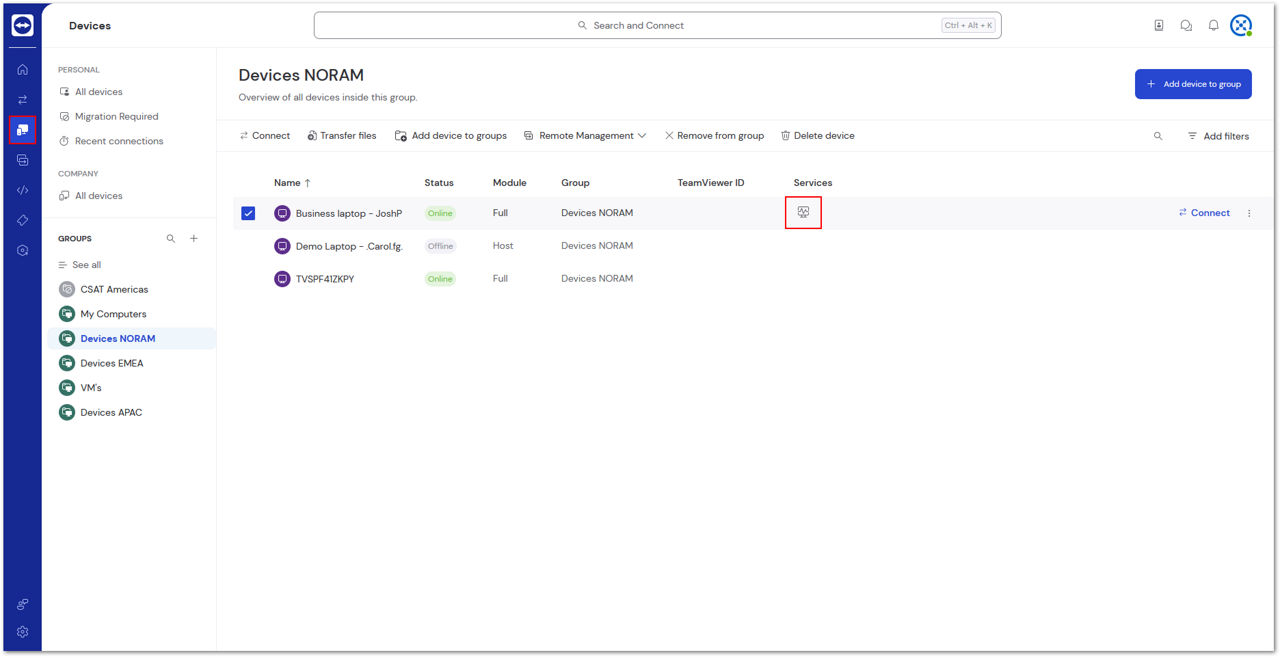Sort by the Name column header
Viewport: 1280px width, 658px height.
[x=292, y=183]
